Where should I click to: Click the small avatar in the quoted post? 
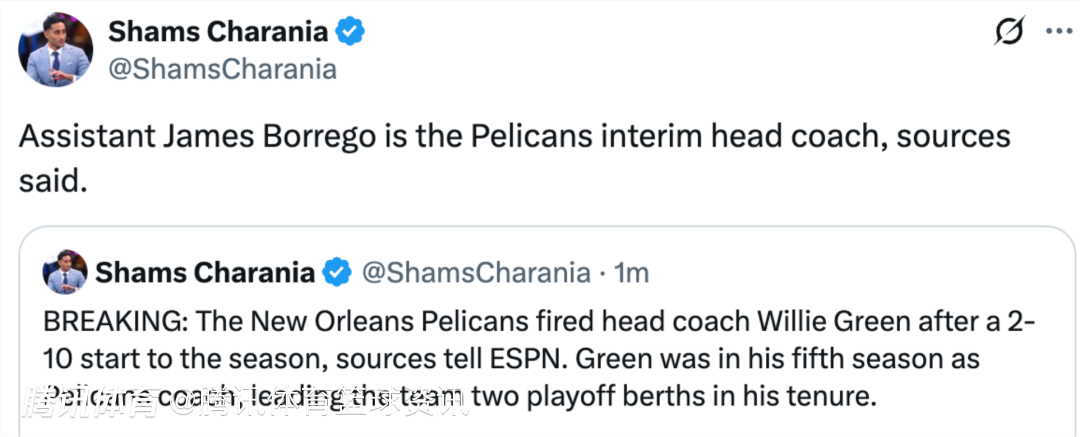tap(65, 272)
